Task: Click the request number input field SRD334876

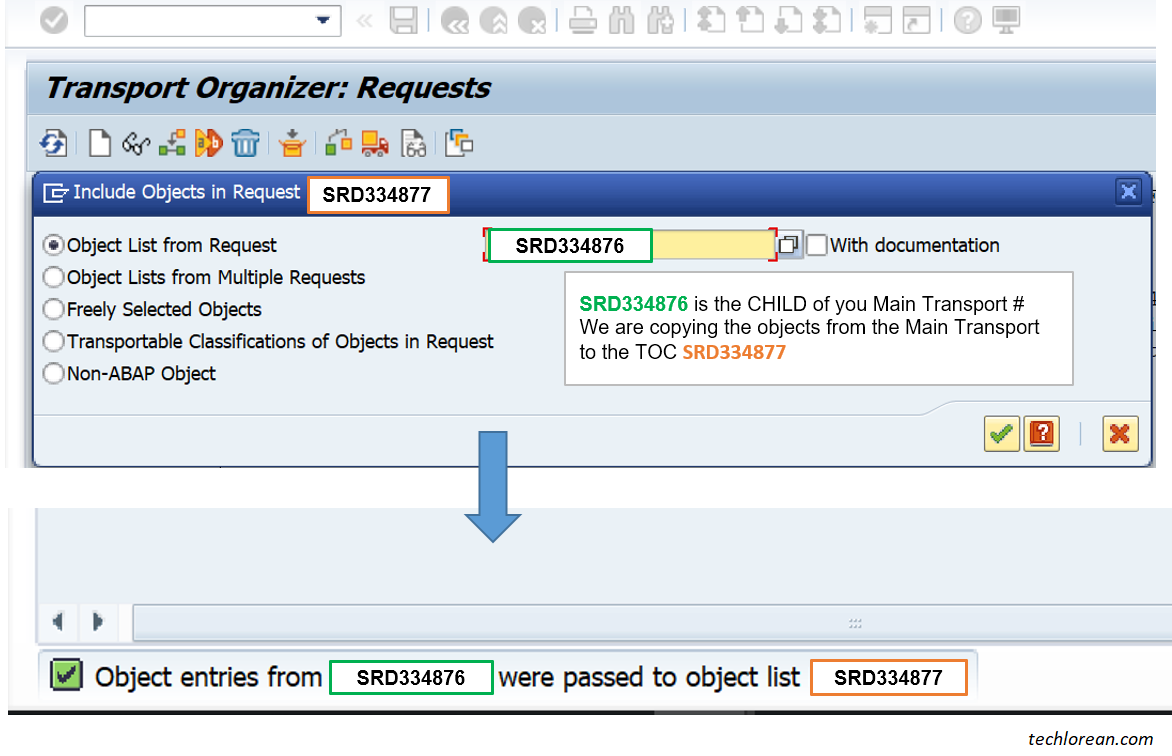Action: coord(630,246)
